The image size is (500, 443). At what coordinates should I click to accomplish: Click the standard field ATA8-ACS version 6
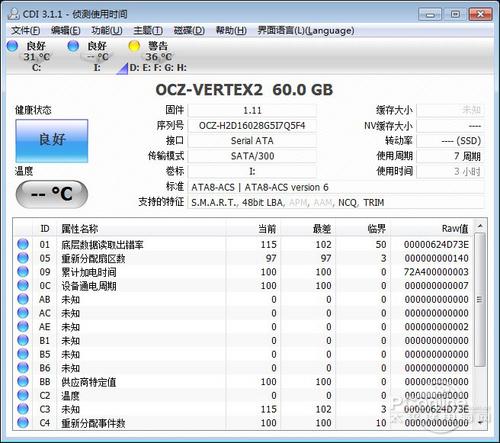(336, 187)
